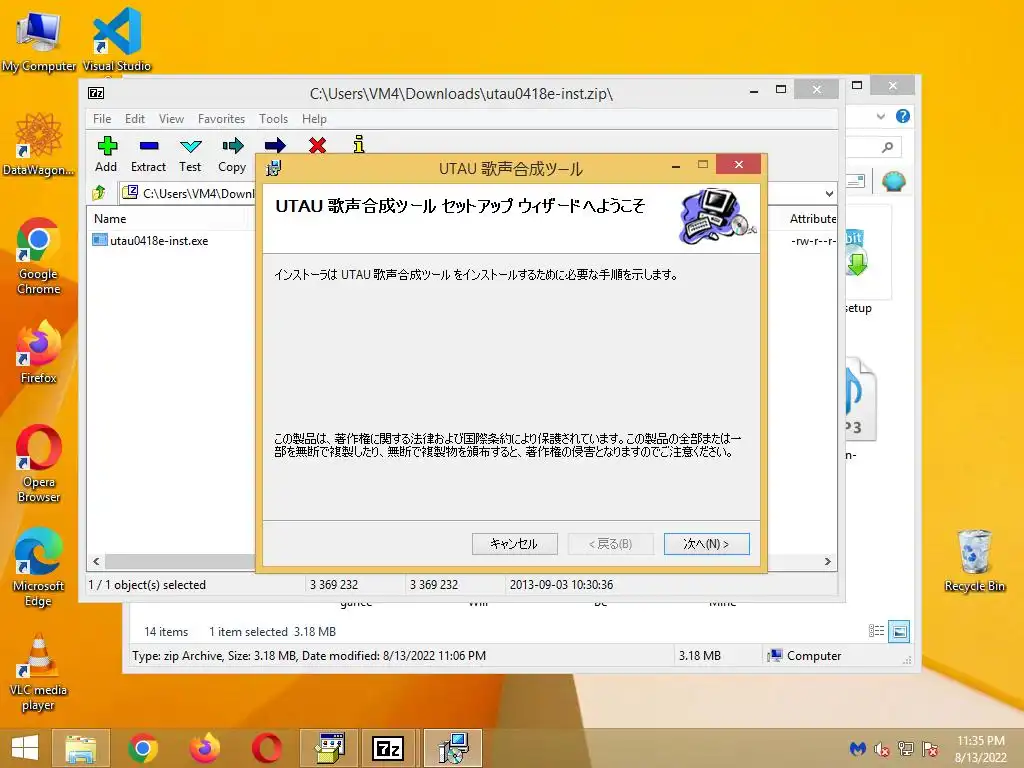Open Chrome from the taskbar
Image resolution: width=1024 pixels, height=768 pixels.
[x=143, y=748]
